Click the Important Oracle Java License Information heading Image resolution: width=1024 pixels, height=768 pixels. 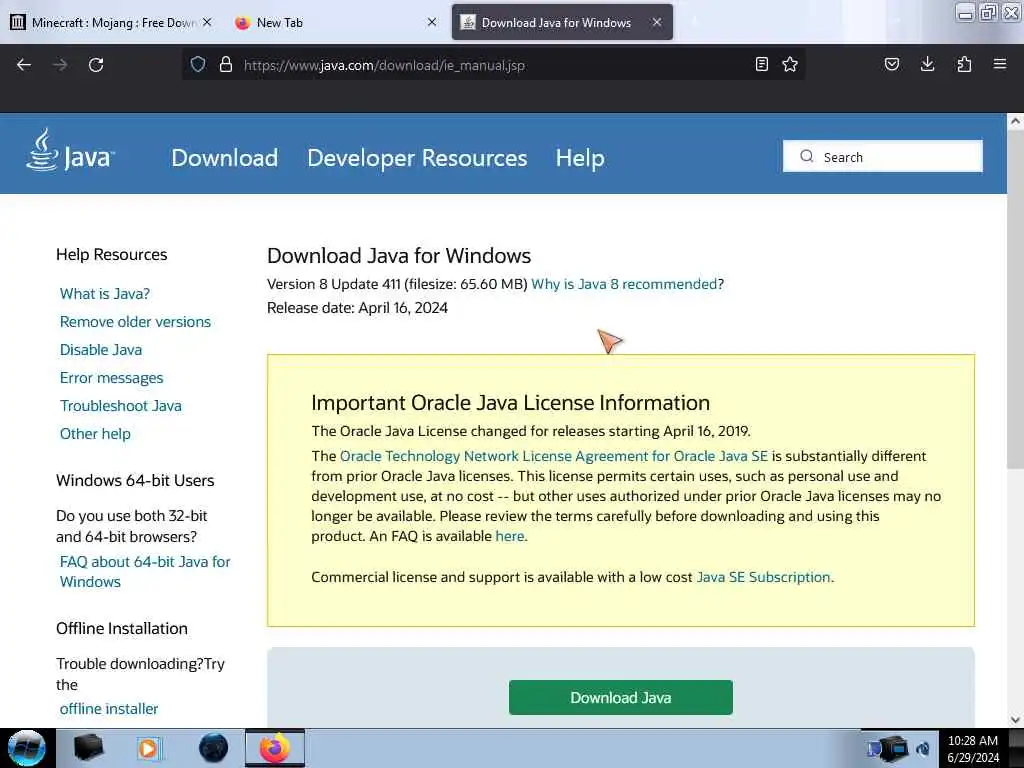(510, 403)
